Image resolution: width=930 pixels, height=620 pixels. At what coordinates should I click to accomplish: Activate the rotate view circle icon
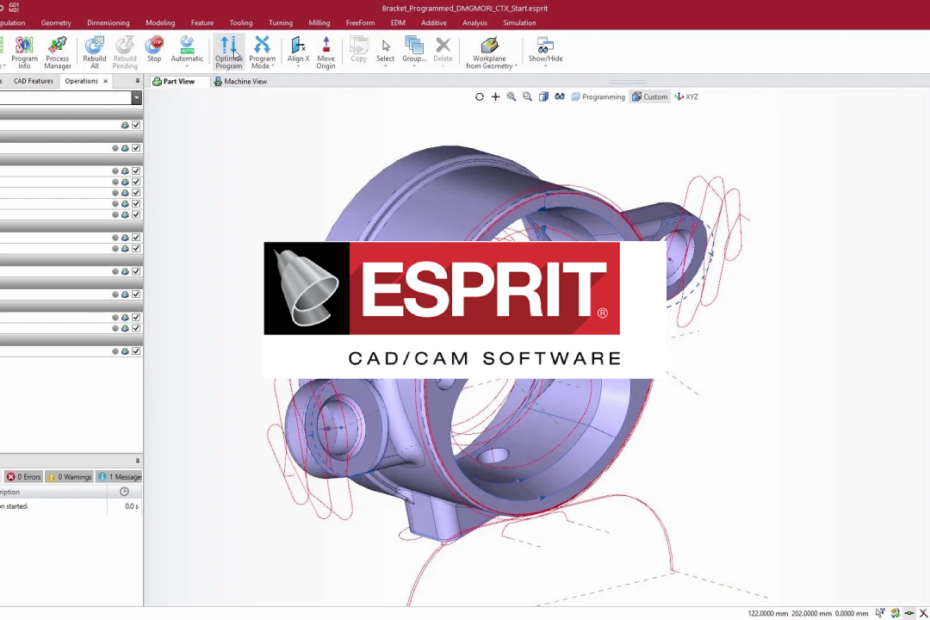(479, 97)
